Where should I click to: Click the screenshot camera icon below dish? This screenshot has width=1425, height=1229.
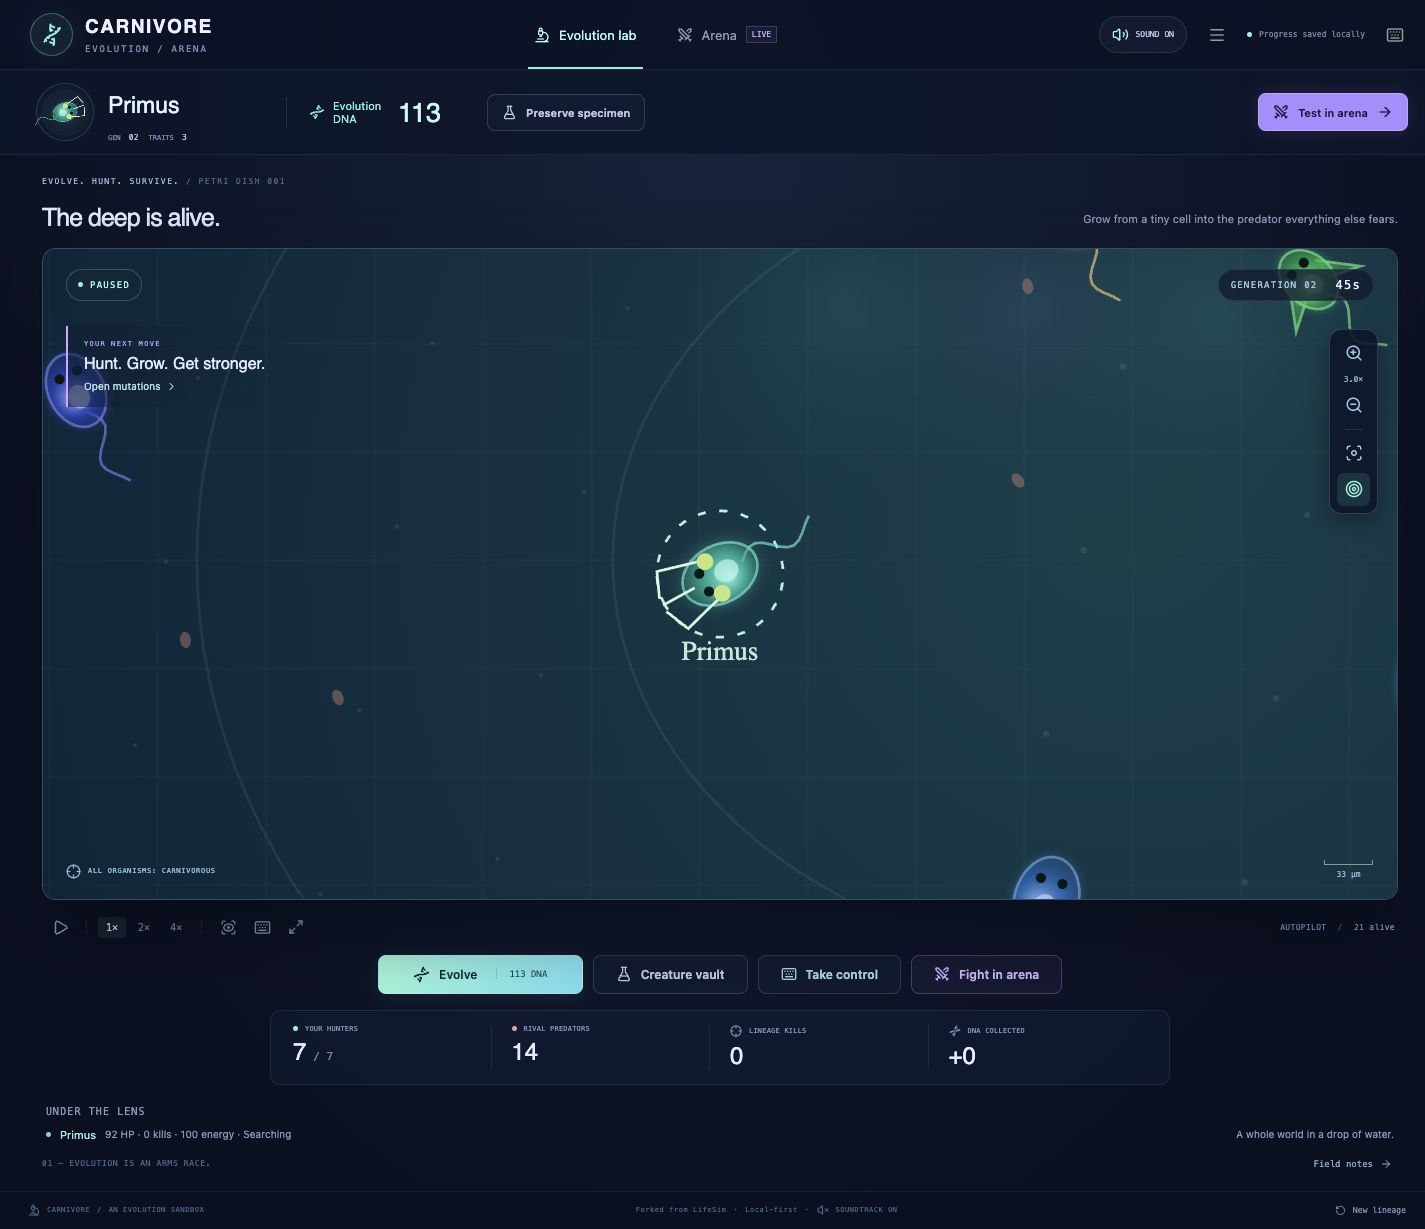coord(229,927)
